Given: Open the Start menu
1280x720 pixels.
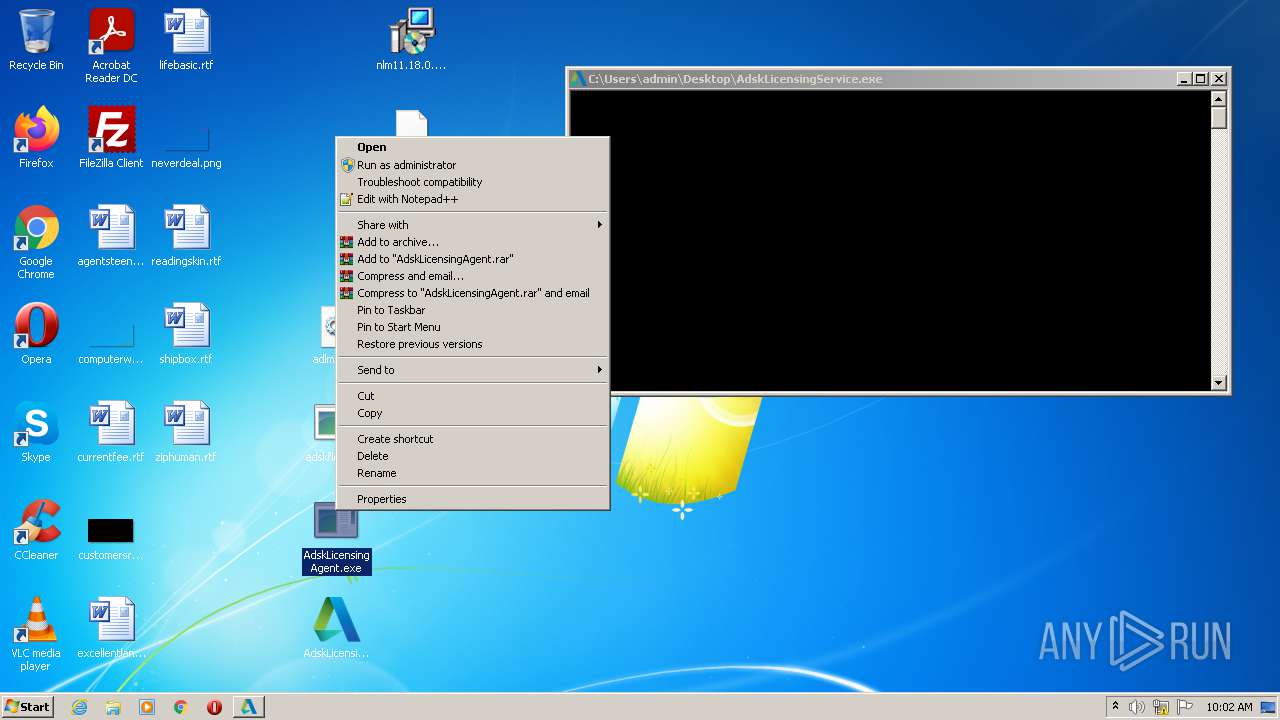Looking at the screenshot, I should tap(28, 707).
